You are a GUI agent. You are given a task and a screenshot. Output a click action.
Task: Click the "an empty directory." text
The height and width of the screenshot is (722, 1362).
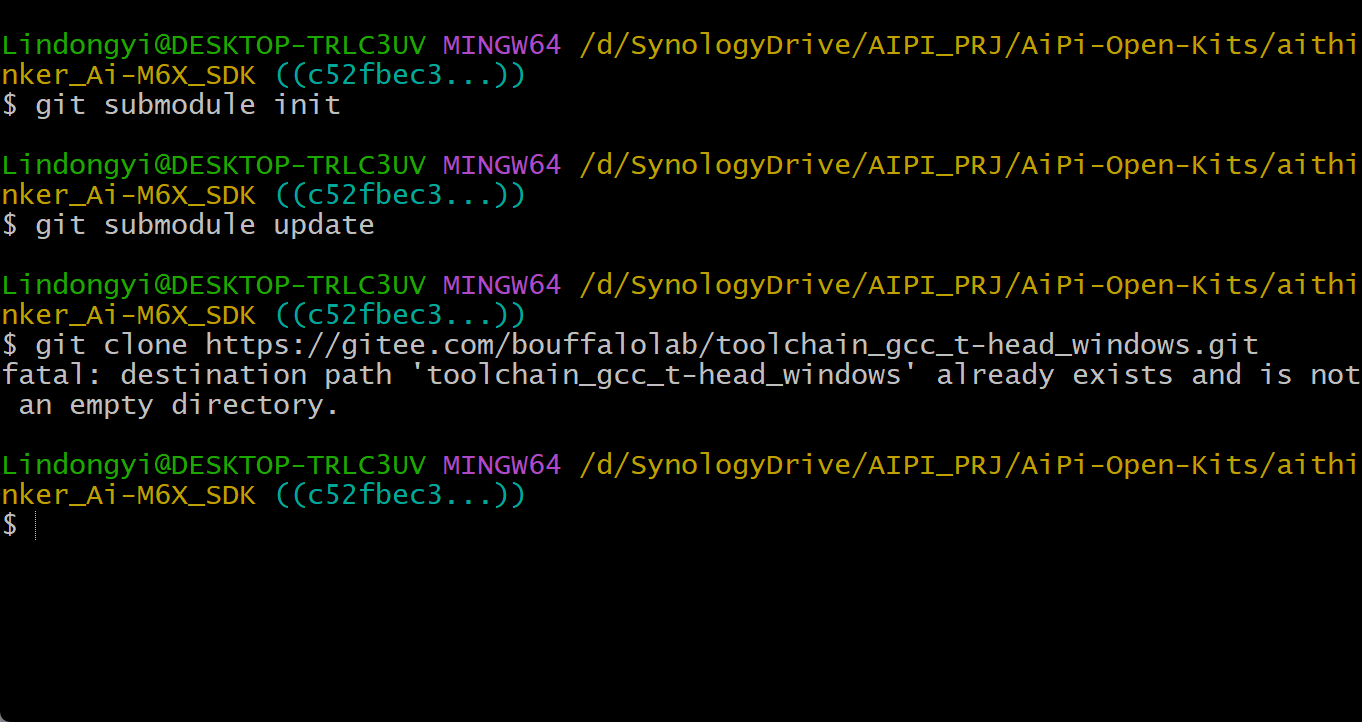[180, 405]
